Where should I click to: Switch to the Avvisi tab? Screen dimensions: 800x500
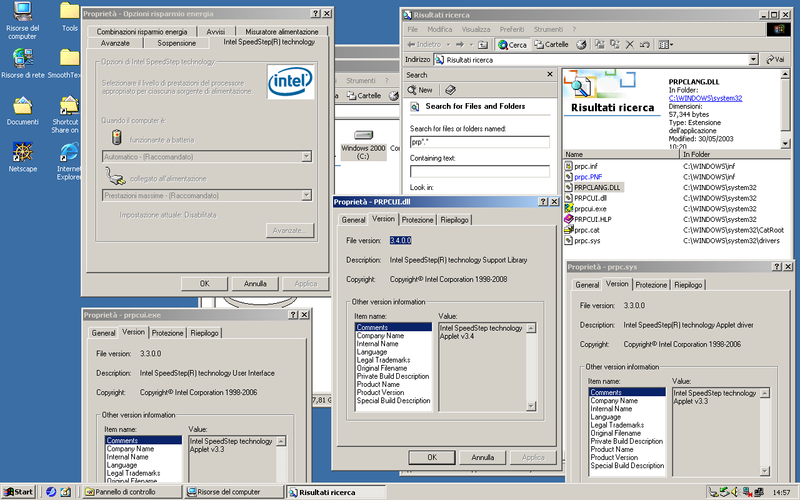(216, 32)
